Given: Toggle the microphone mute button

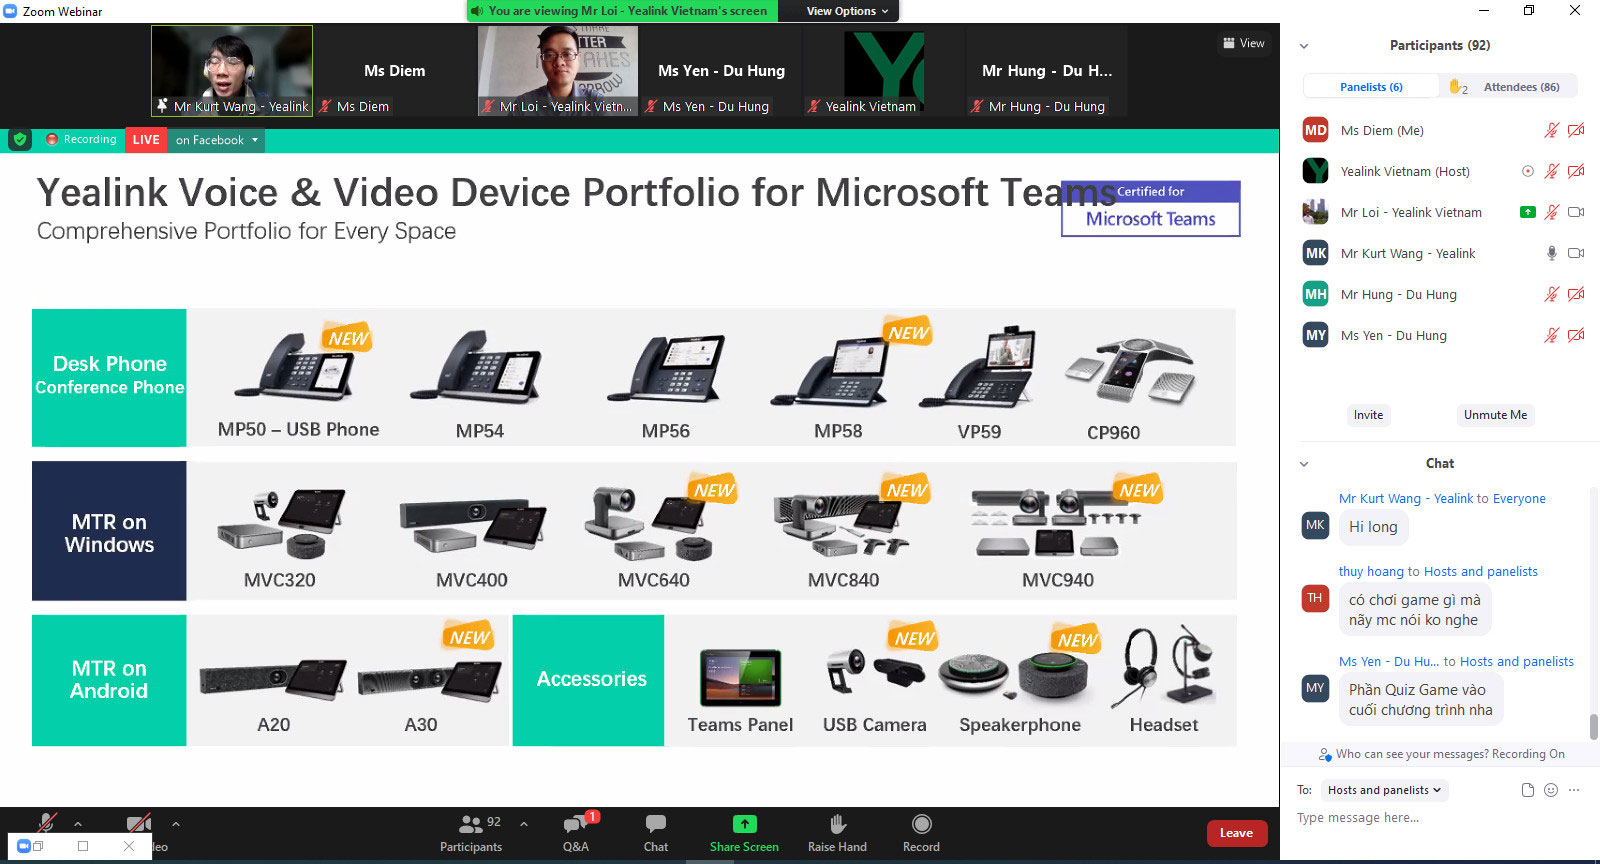Looking at the screenshot, I should tap(46, 823).
